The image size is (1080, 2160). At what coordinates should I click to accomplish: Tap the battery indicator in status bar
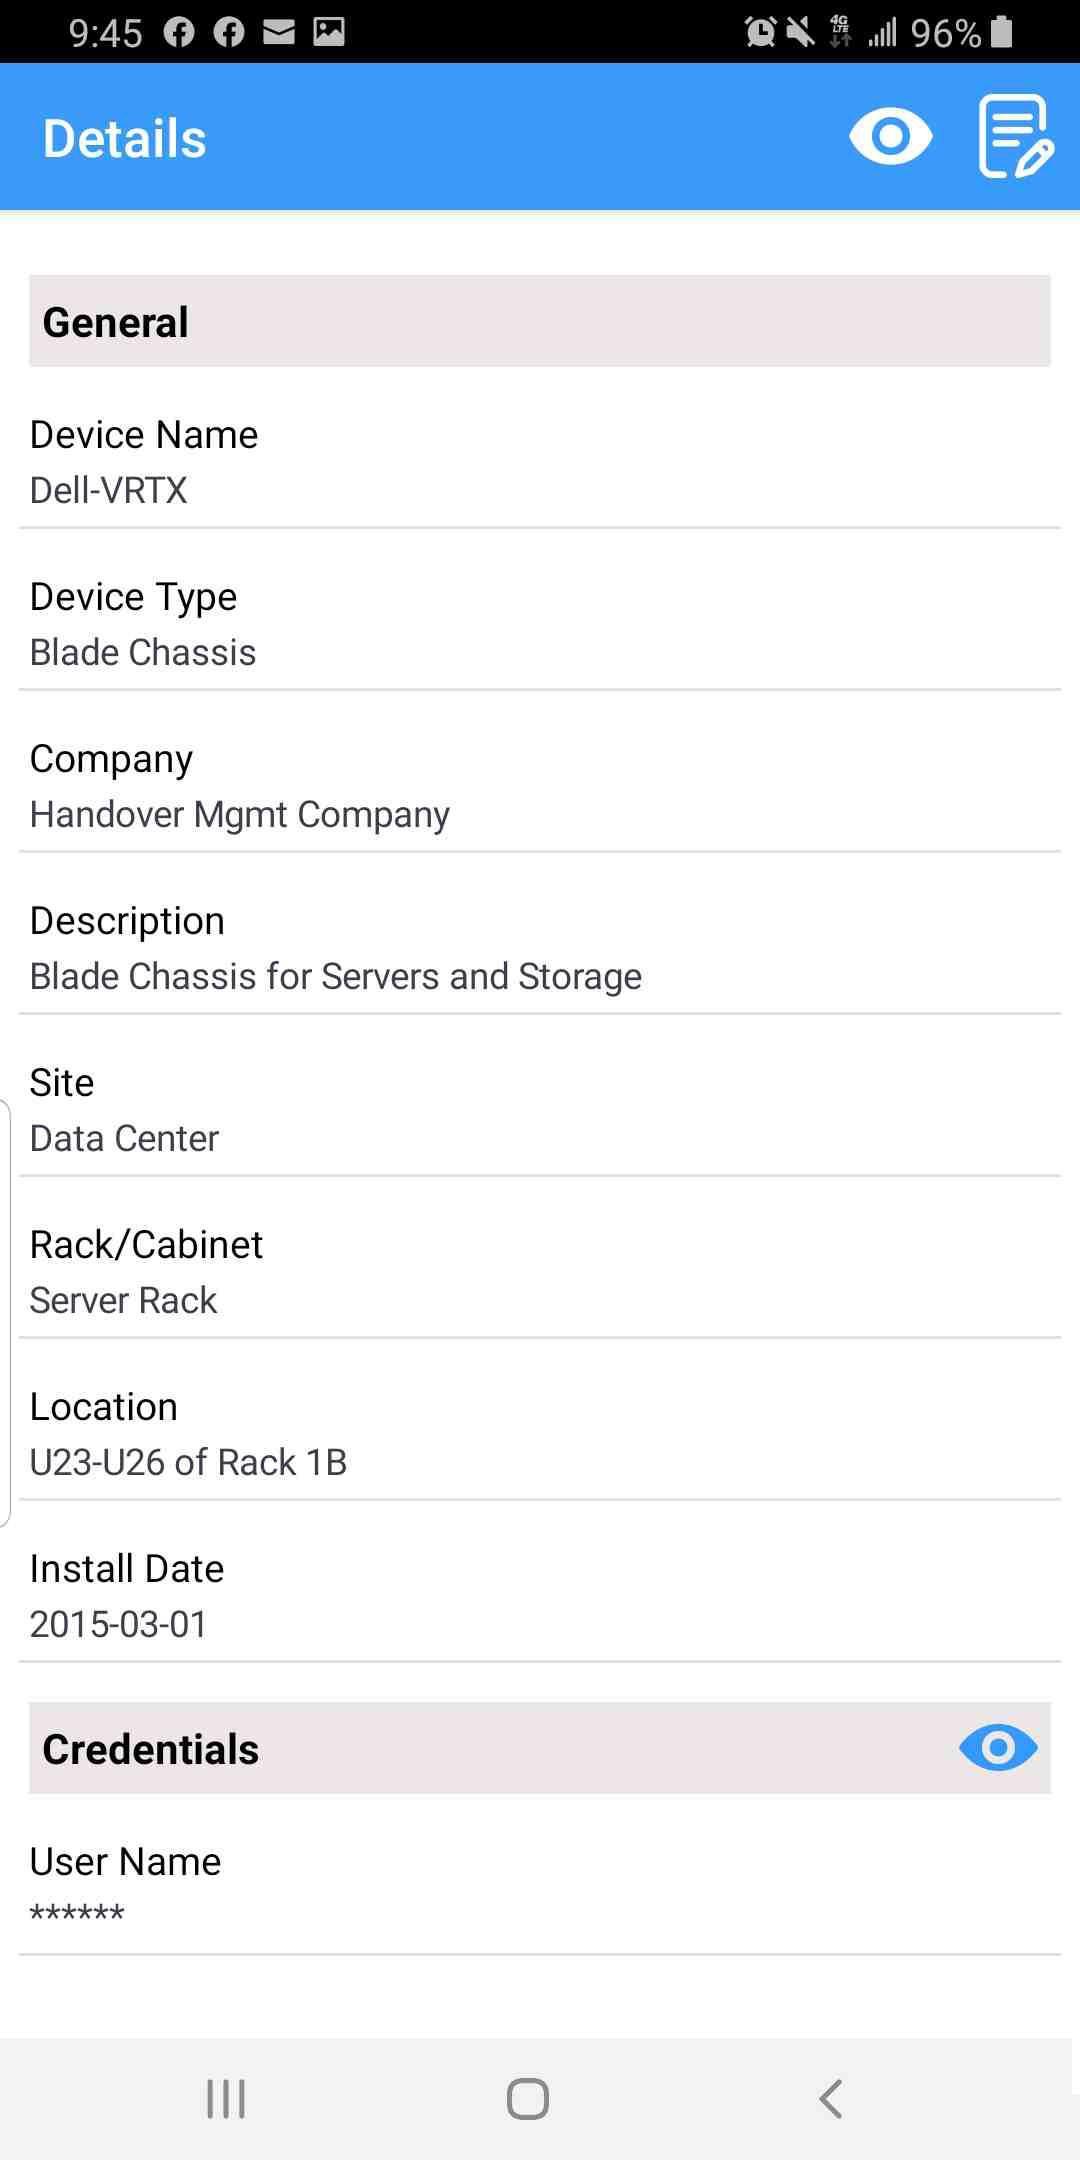pos(1001,32)
